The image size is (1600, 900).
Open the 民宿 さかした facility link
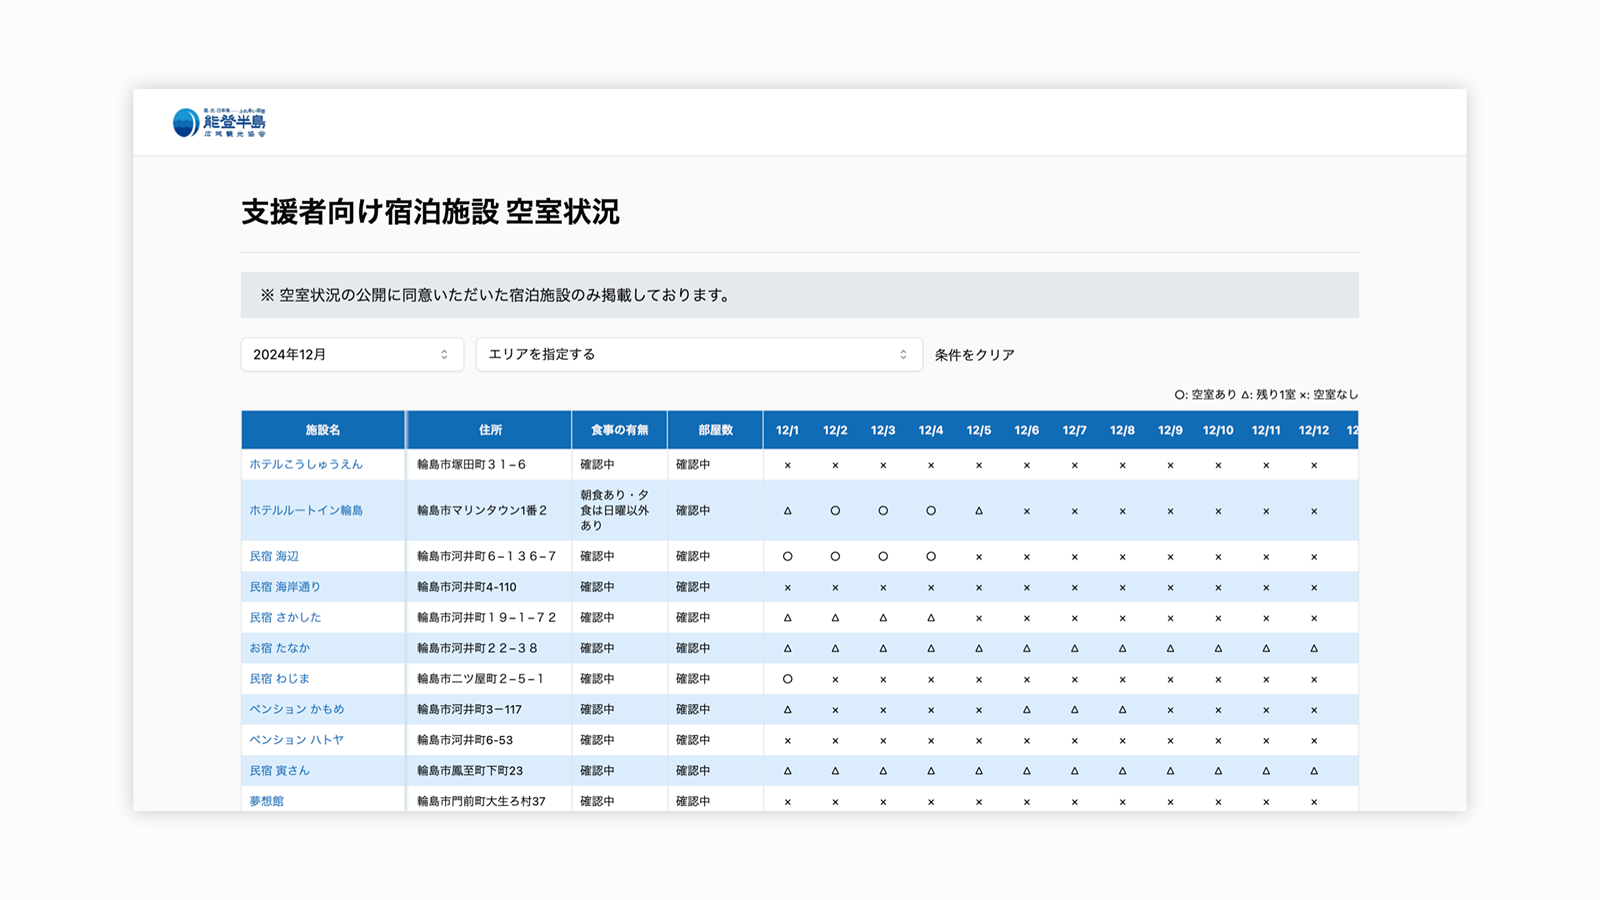click(x=285, y=618)
